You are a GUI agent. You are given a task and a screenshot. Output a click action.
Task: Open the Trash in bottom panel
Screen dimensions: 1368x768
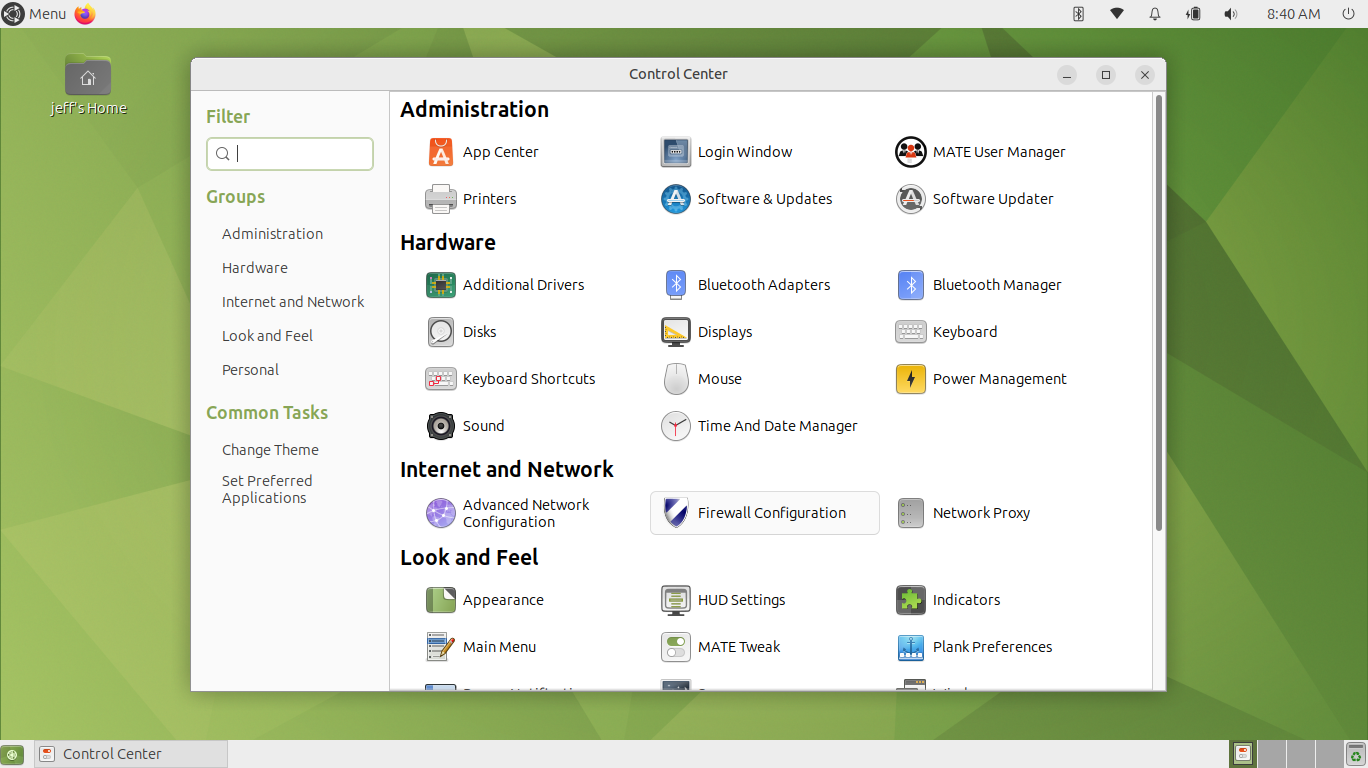click(1355, 754)
